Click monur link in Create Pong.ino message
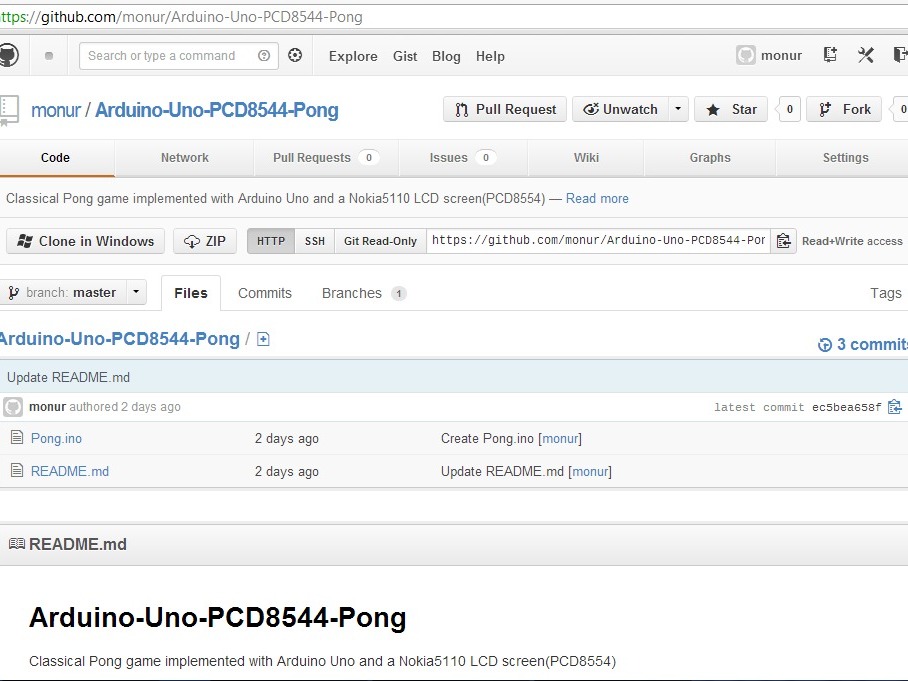Viewport: 908px width, 681px height. coord(560,438)
